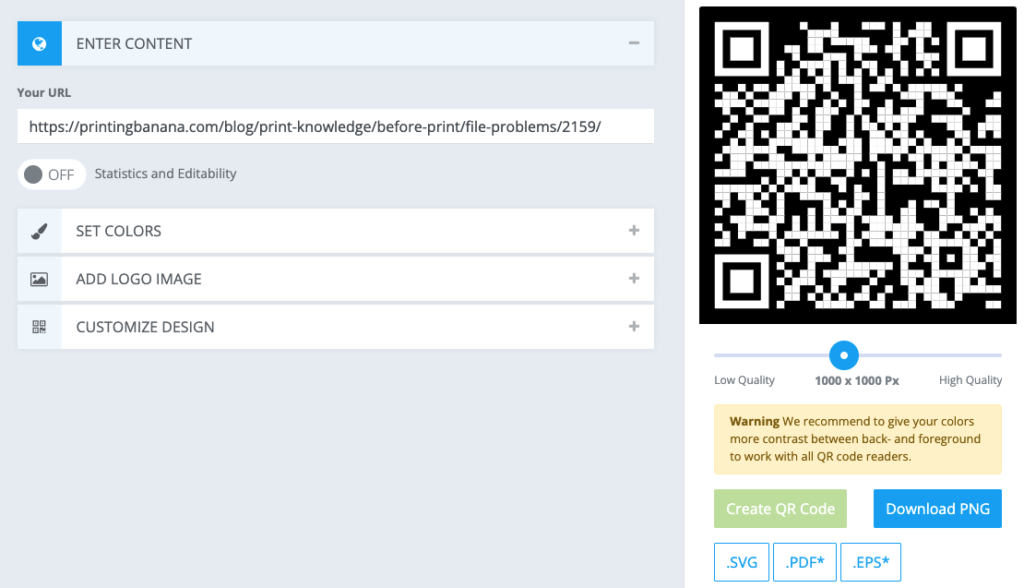
Task: Click the contrast Warning message box
Action: point(857,439)
